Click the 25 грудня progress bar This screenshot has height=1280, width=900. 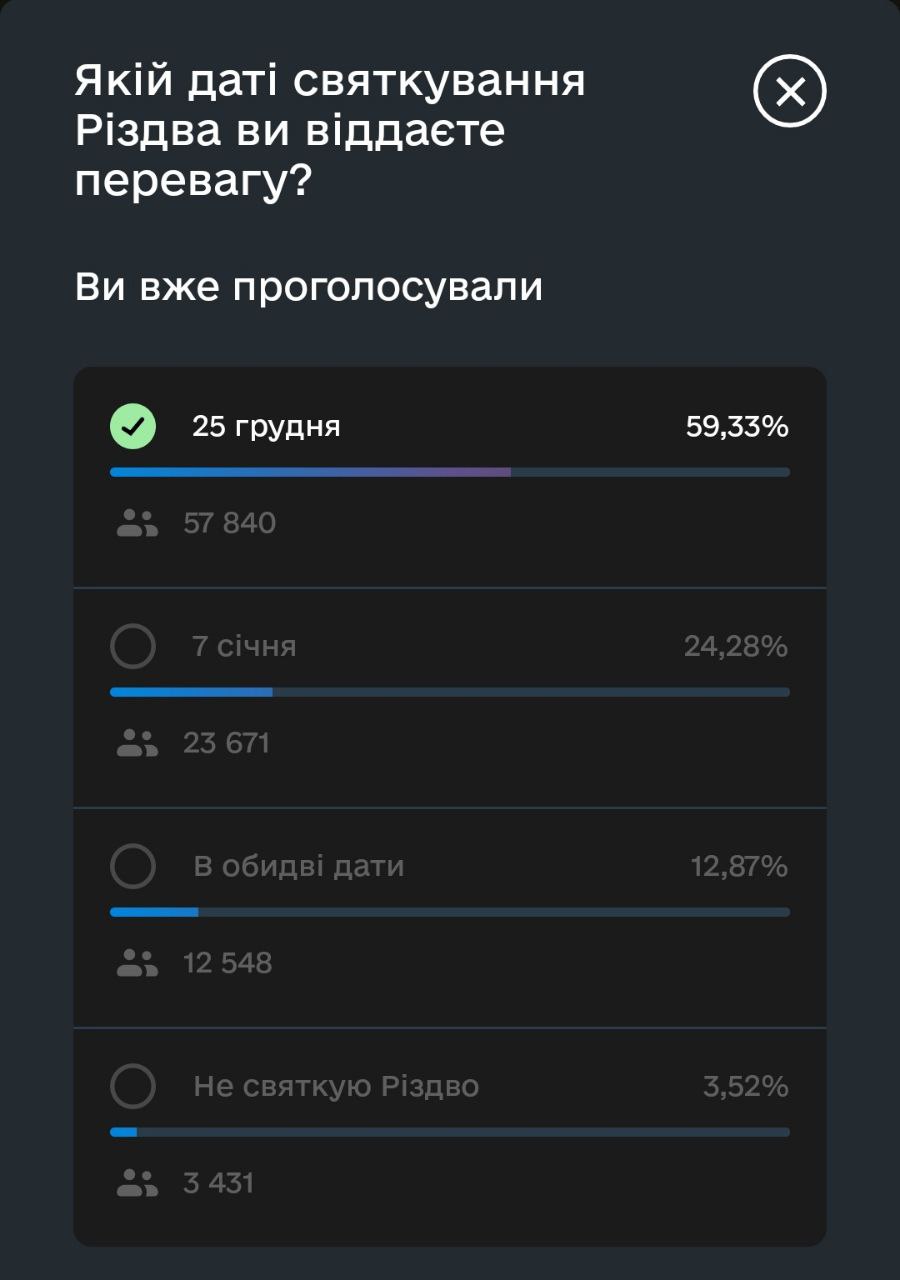click(450, 472)
